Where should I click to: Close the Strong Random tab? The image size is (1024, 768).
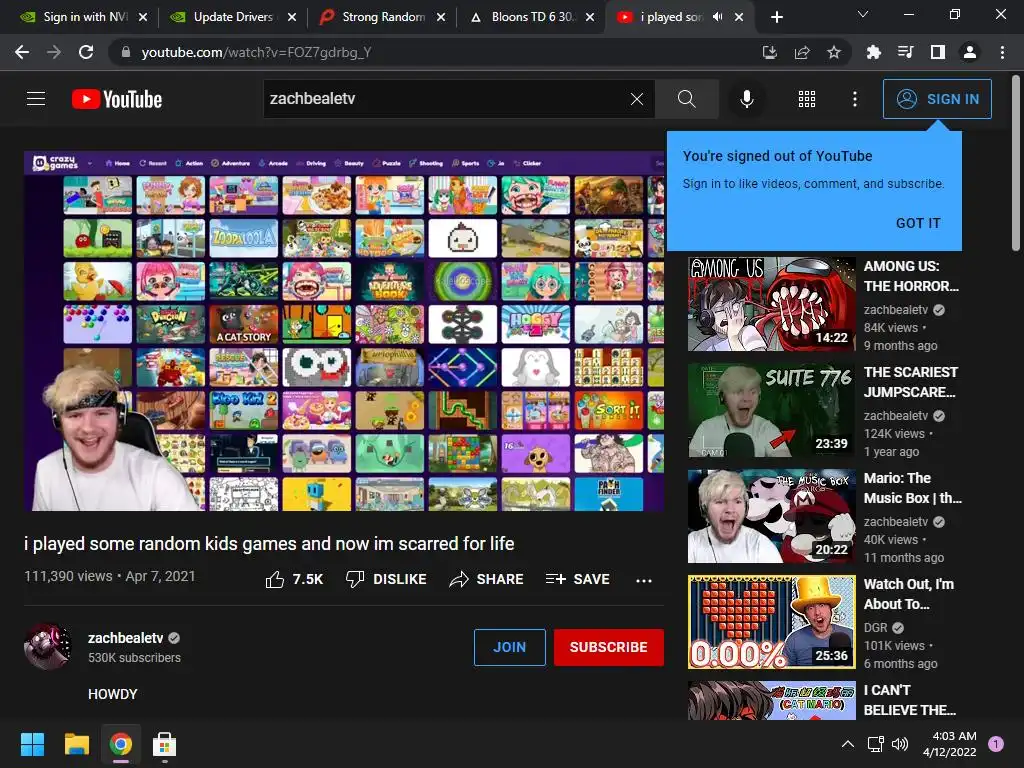[441, 17]
